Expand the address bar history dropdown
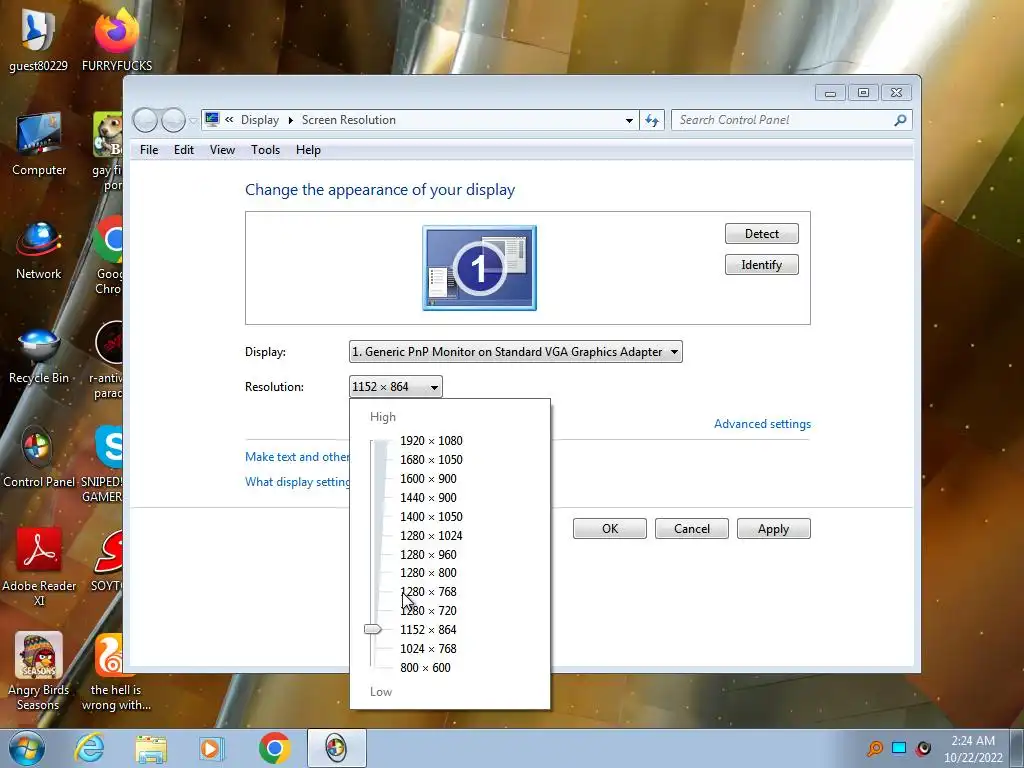This screenshot has height=768, width=1024. coord(629,120)
